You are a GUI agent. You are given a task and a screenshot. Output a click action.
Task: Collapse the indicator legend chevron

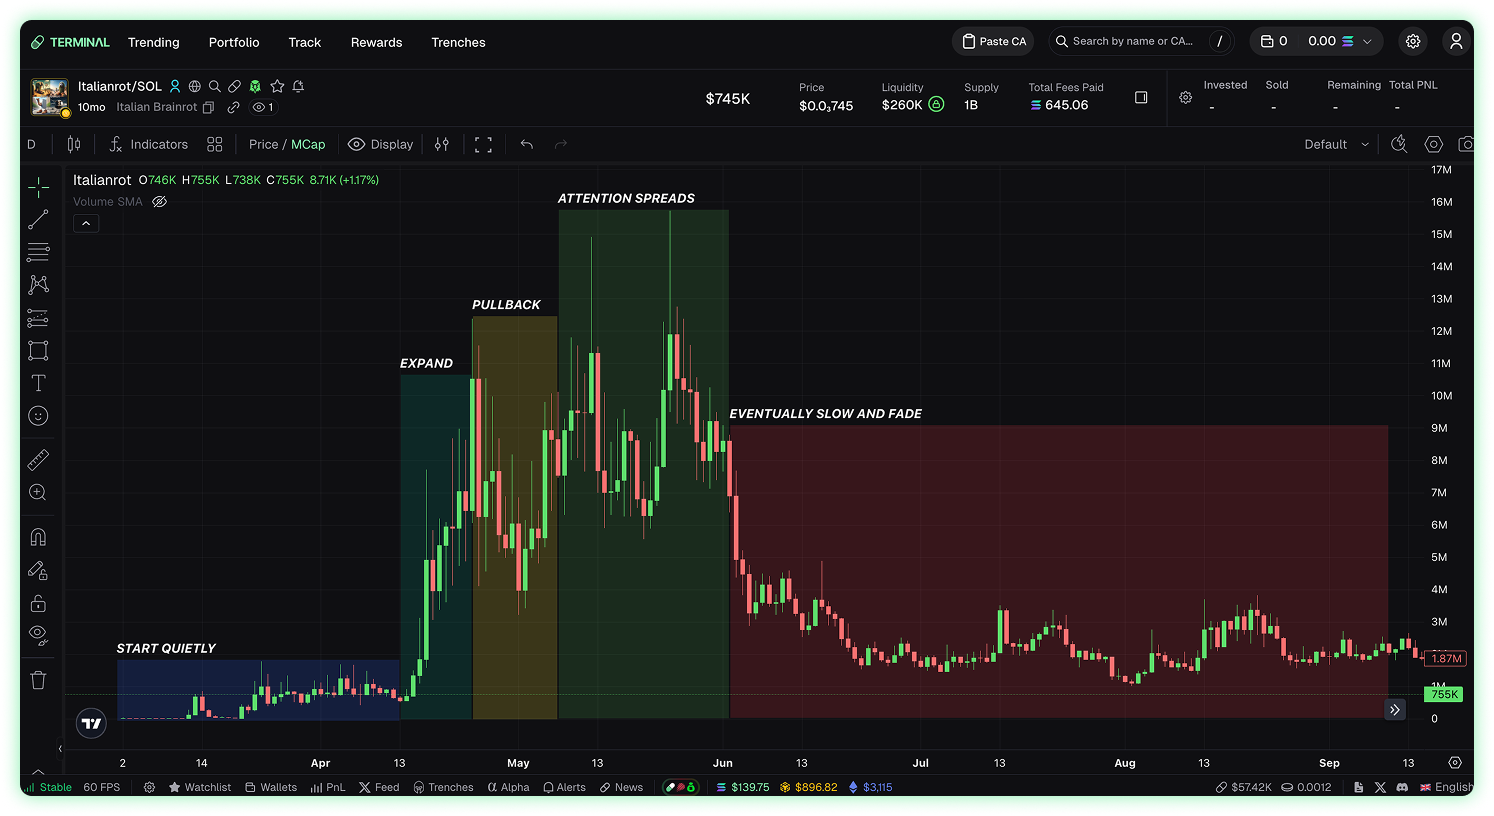pyautogui.click(x=86, y=224)
